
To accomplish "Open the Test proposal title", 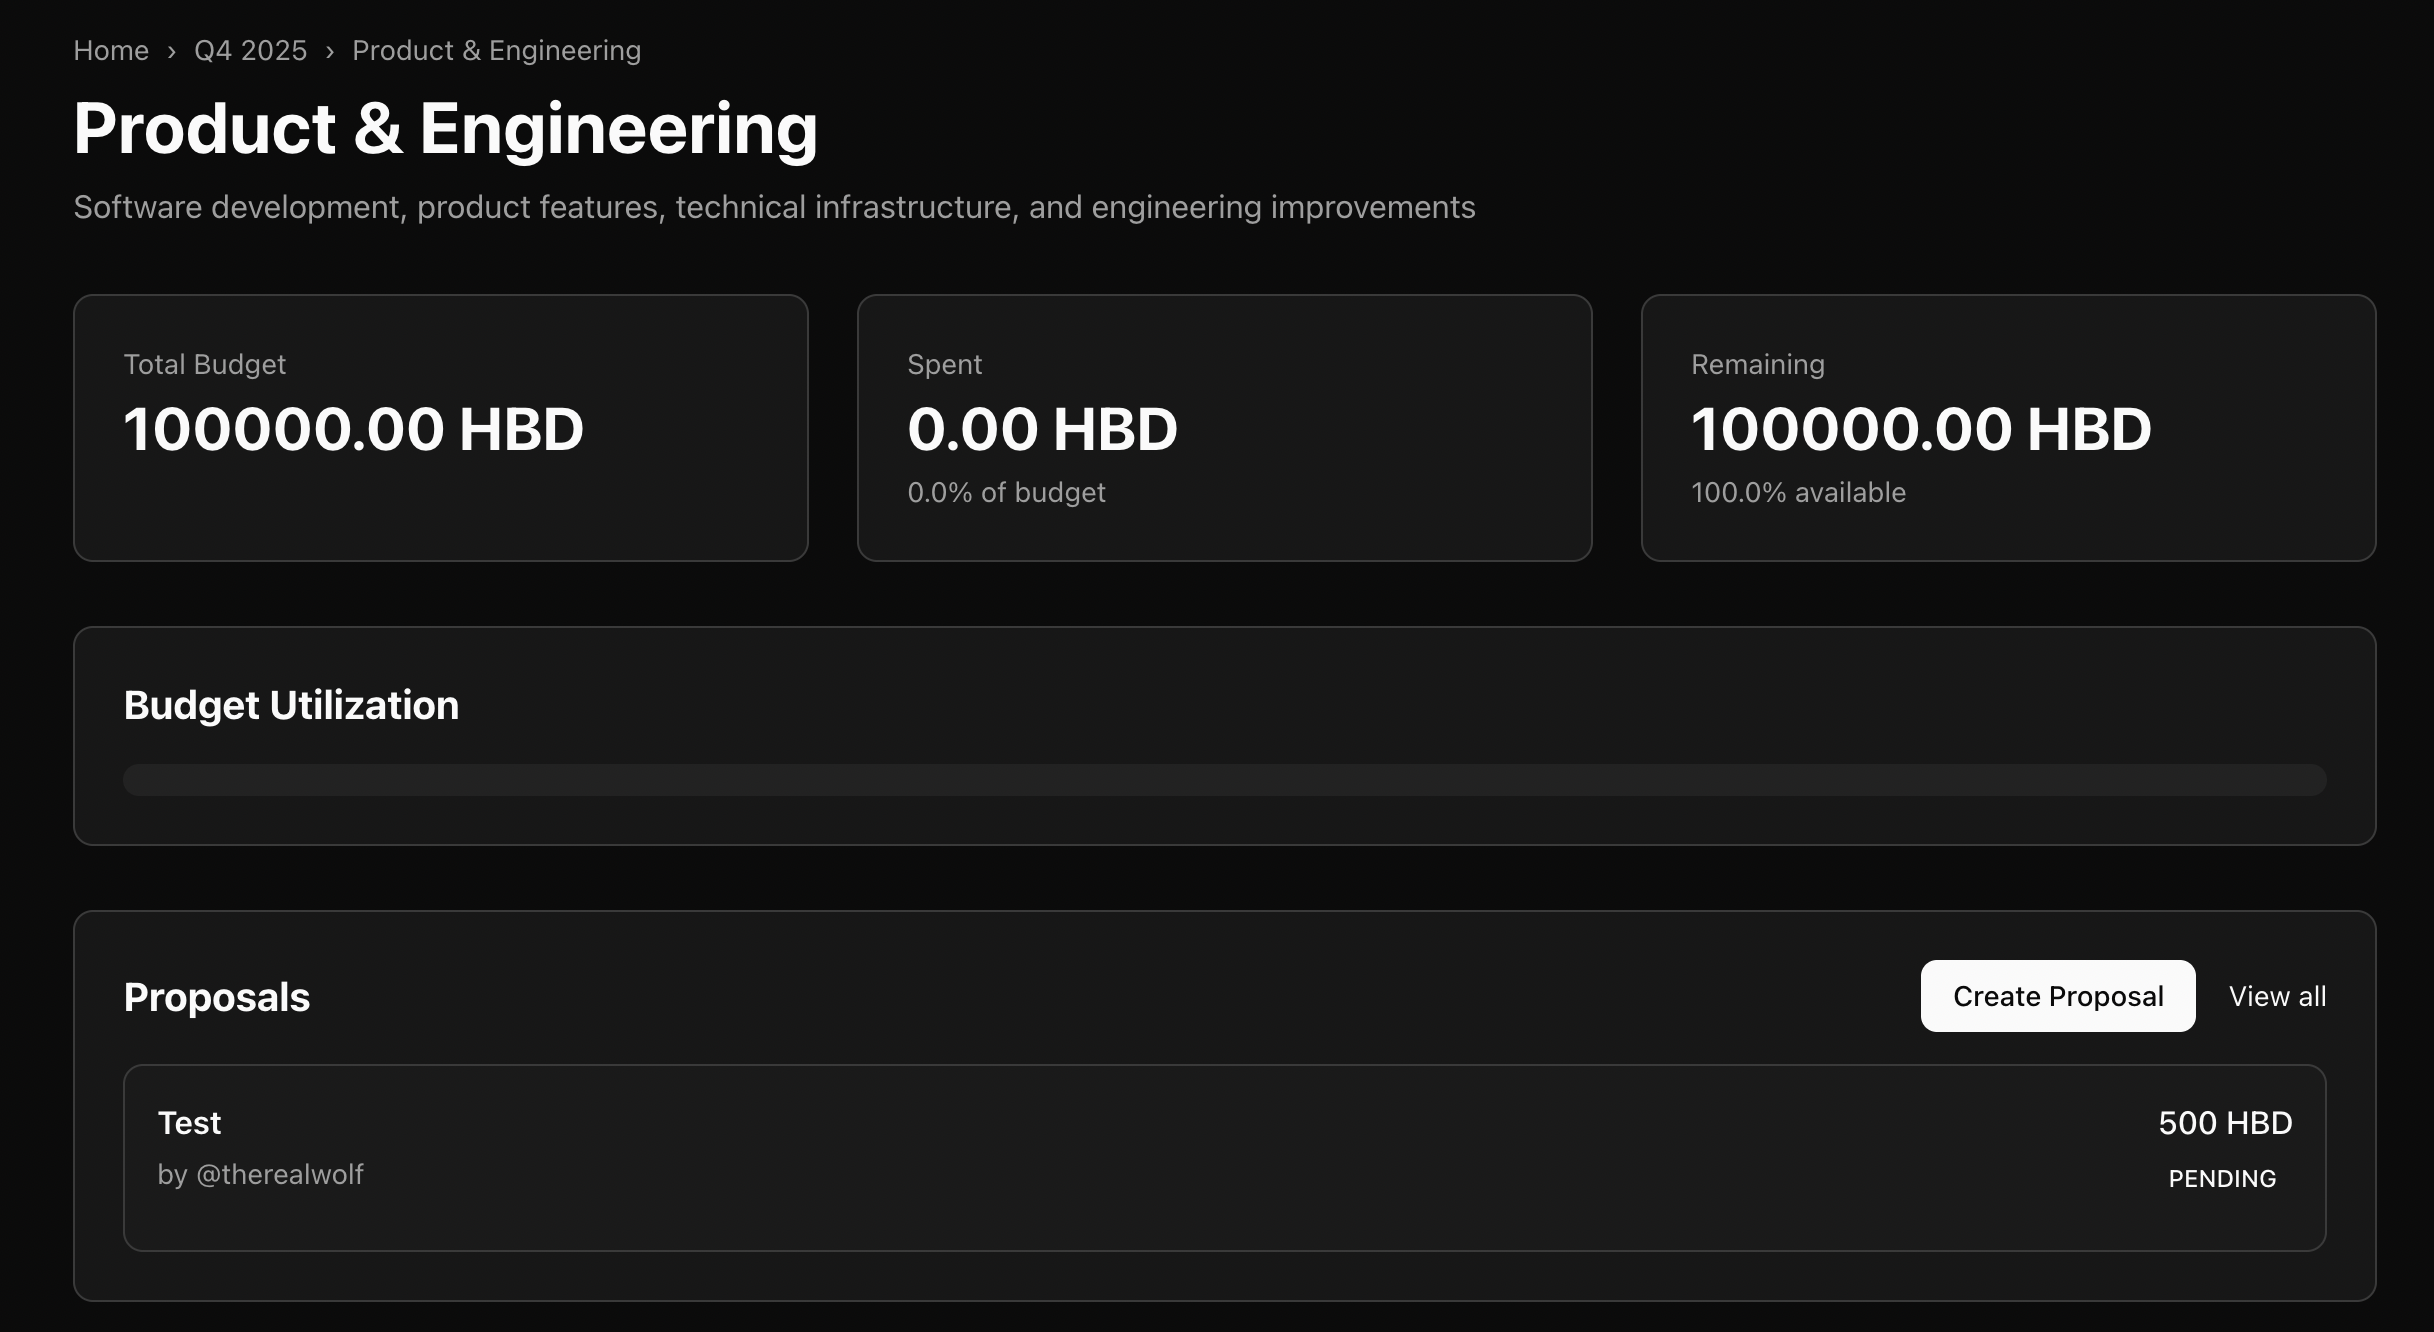I will click(x=189, y=1124).
